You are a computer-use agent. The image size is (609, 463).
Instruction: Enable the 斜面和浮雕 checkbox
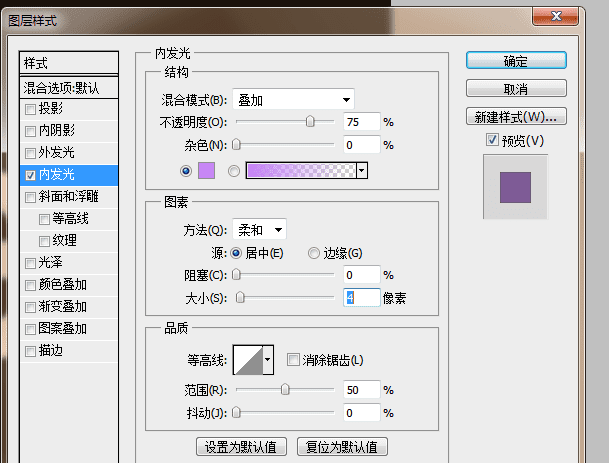[30, 197]
